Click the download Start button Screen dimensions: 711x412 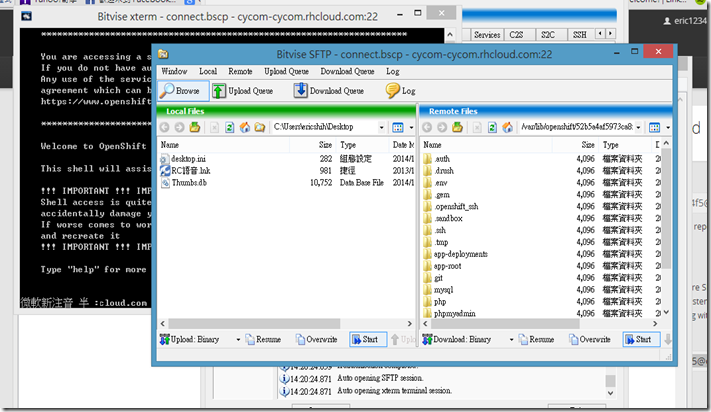coord(641,339)
